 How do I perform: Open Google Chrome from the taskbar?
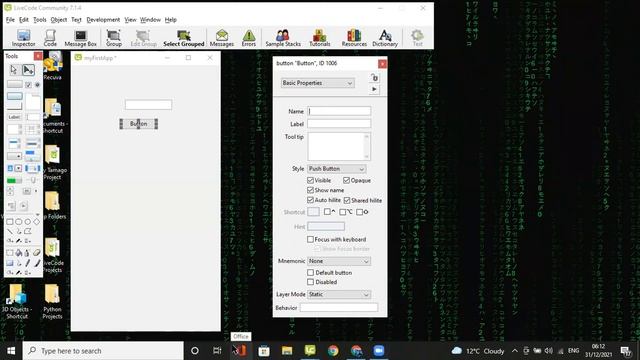coord(333,350)
